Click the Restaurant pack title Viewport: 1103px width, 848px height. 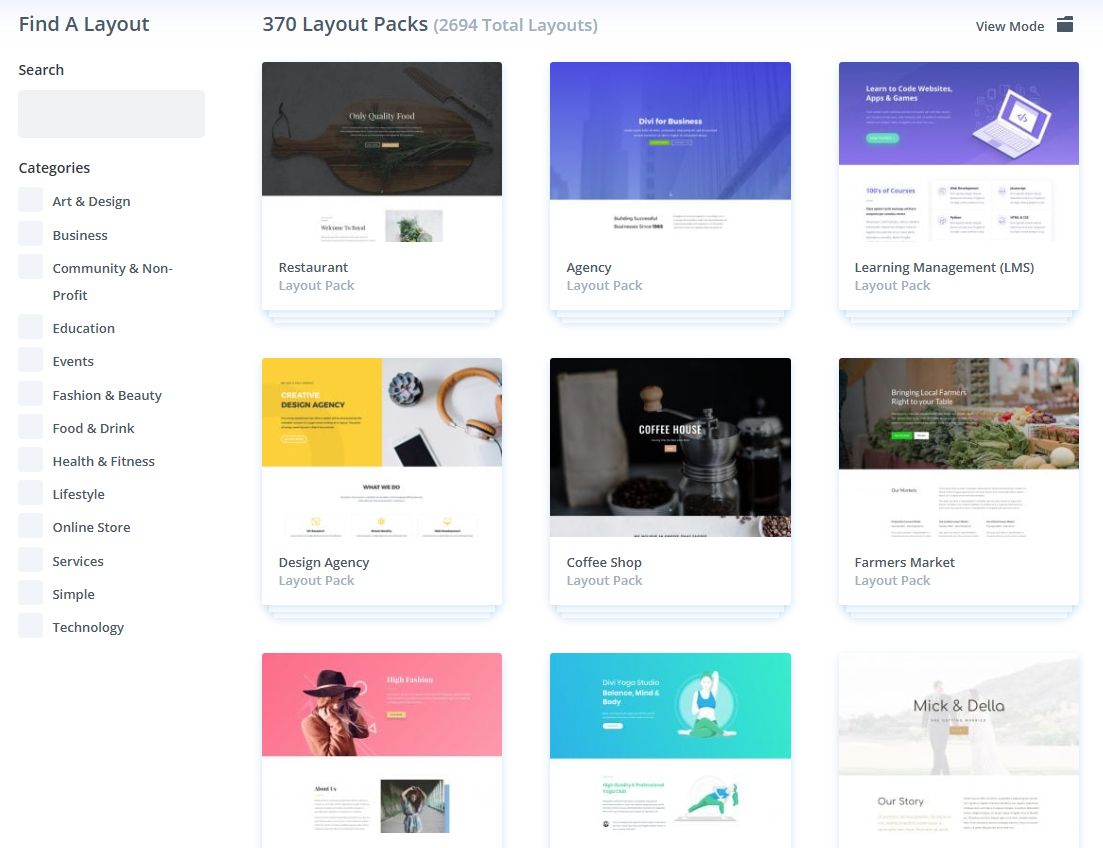coord(313,267)
